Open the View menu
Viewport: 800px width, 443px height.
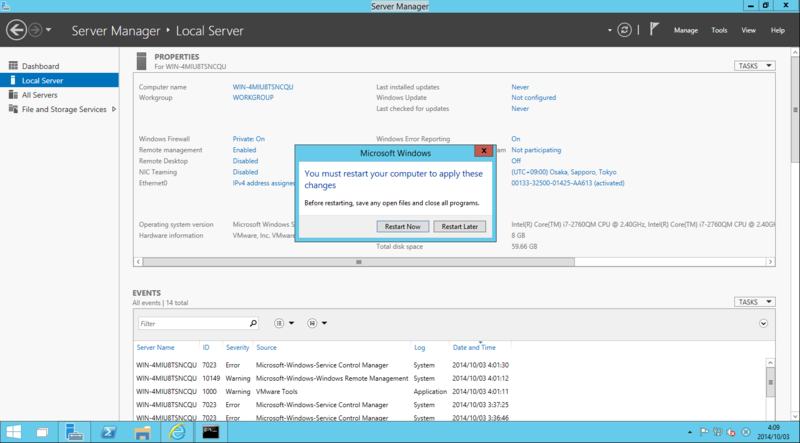point(748,31)
